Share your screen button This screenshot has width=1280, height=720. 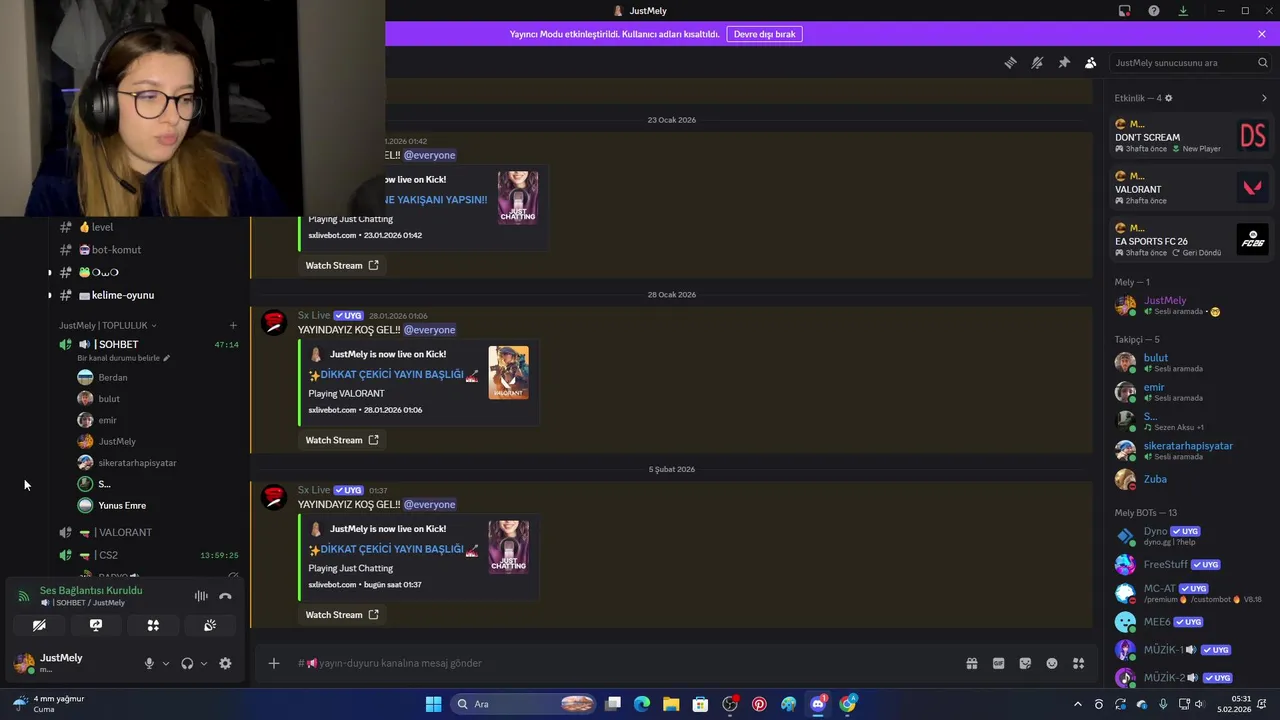(x=96, y=625)
